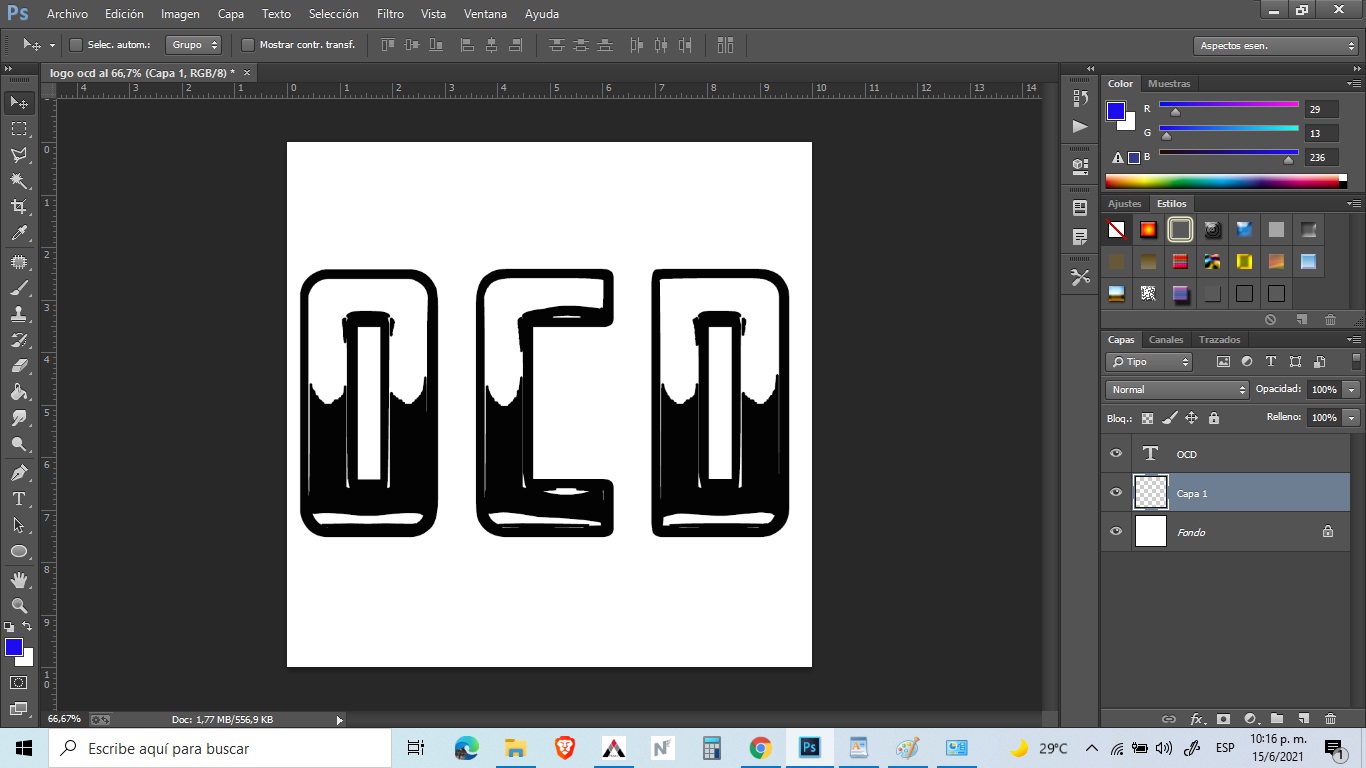Create a new layer in Capas panel
The width and height of the screenshot is (1366, 768).
click(x=1303, y=719)
